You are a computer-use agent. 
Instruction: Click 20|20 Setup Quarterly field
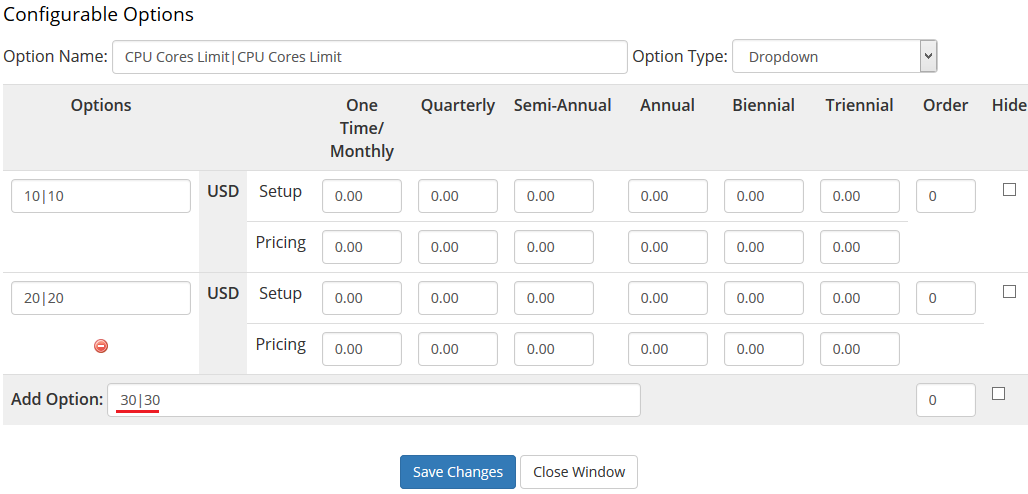pos(458,298)
